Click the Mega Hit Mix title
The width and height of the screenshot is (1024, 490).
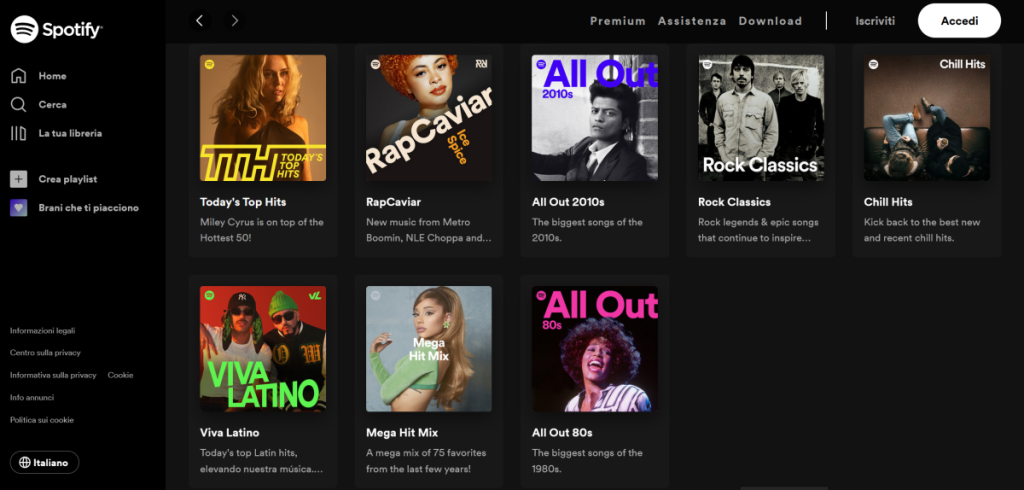402,433
